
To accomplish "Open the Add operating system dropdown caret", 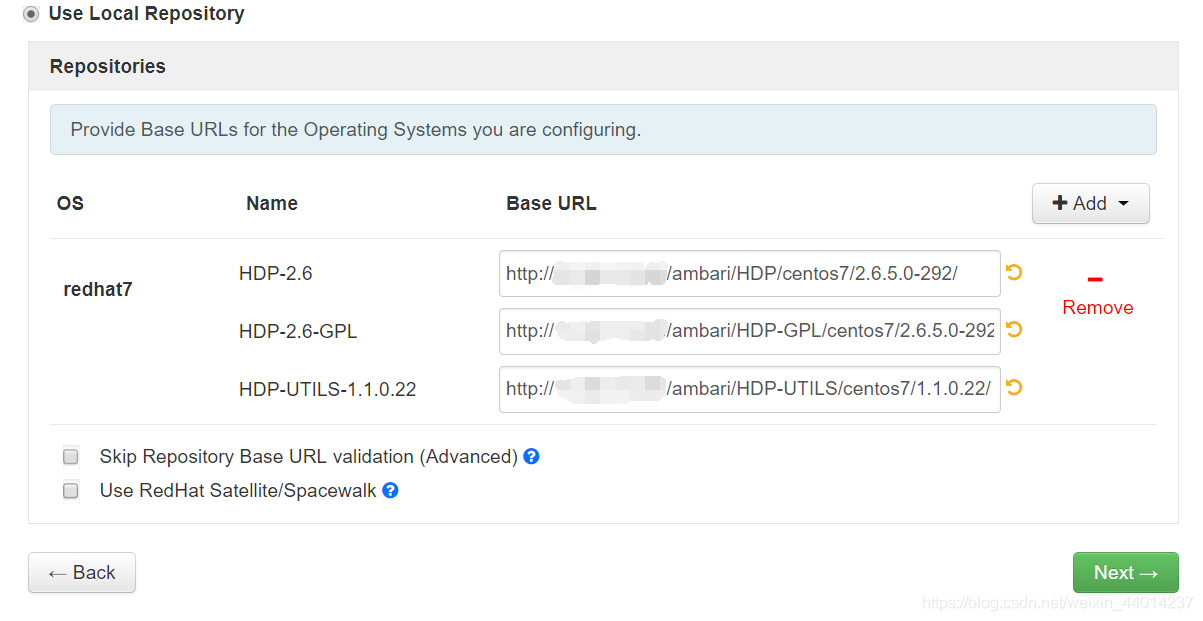I will click(1123, 204).
